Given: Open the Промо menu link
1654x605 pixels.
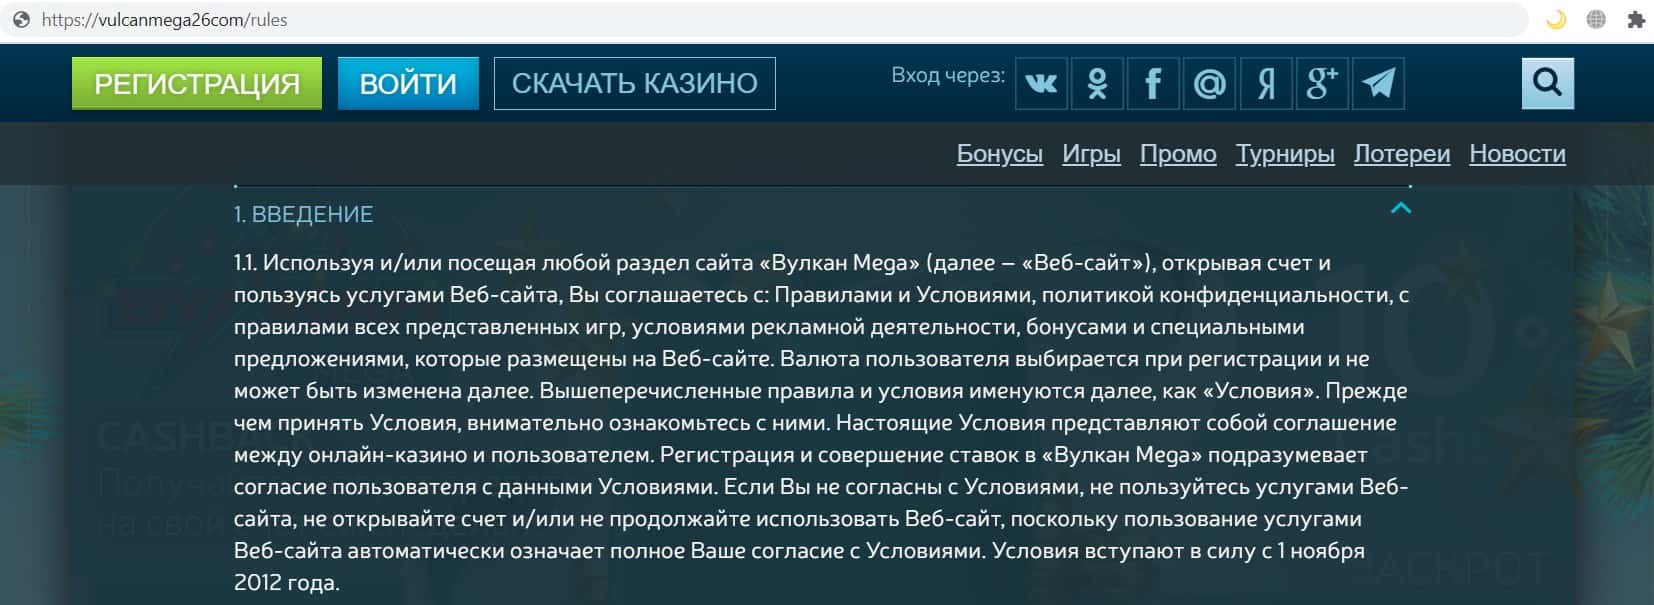Looking at the screenshot, I should pos(1178,154).
